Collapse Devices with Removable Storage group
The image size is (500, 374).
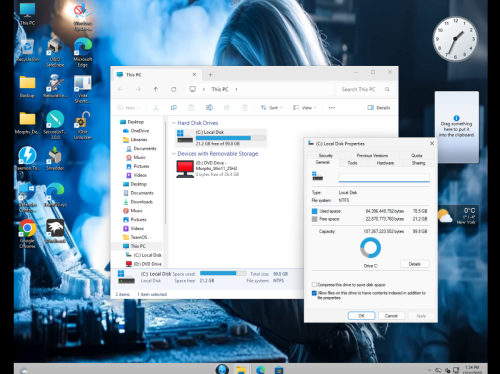click(x=174, y=154)
